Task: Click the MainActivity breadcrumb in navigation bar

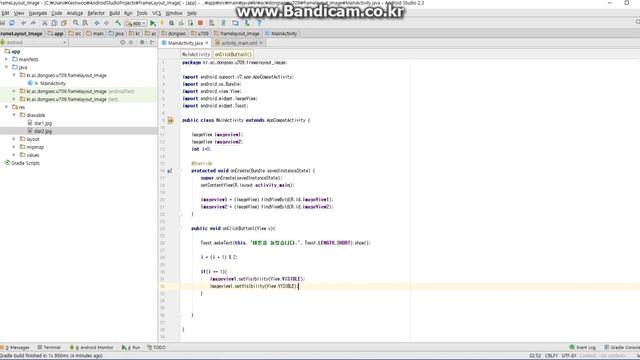Action: pos(281,33)
